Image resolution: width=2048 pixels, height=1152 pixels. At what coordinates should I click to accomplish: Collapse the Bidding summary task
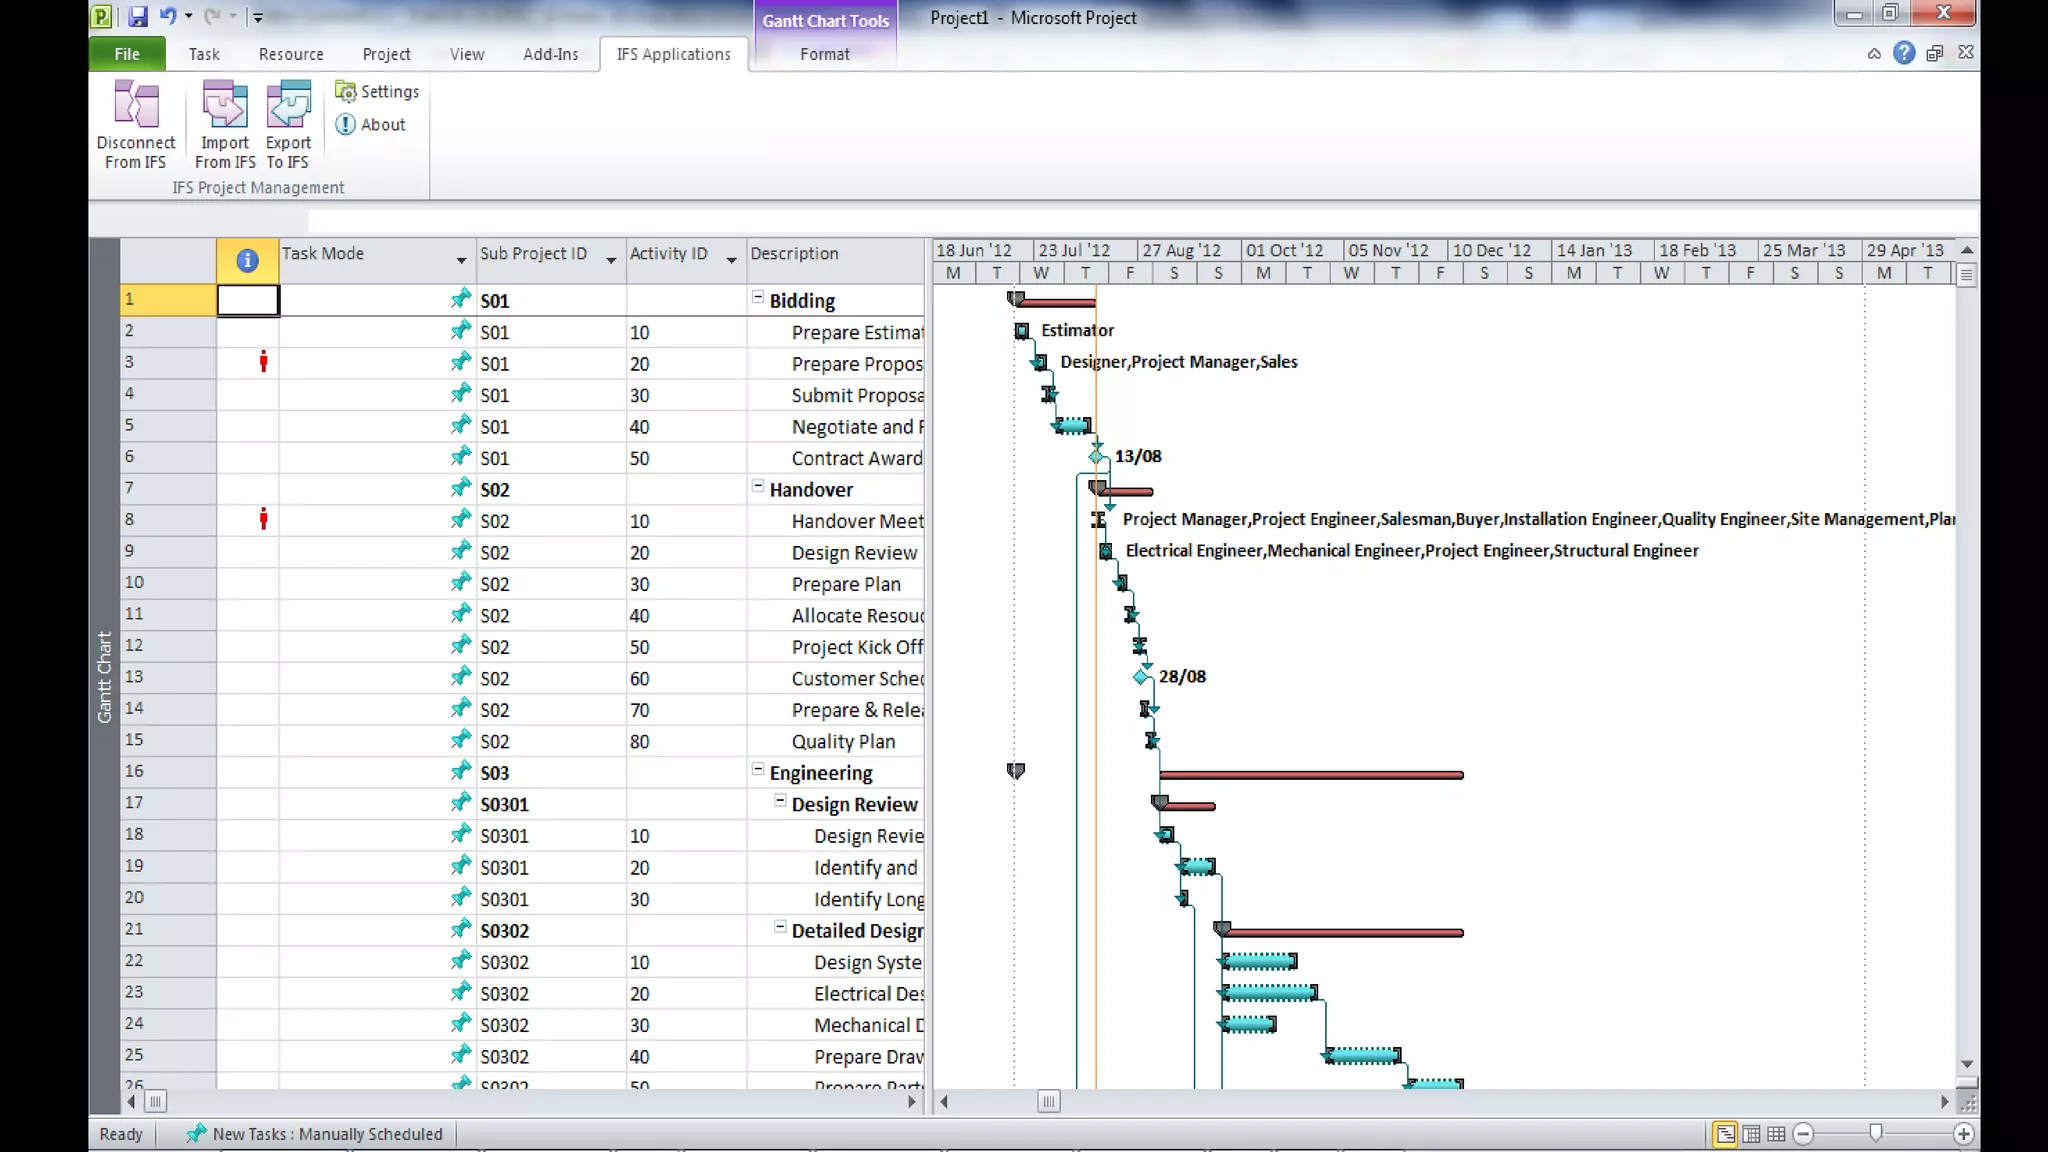click(x=758, y=298)
